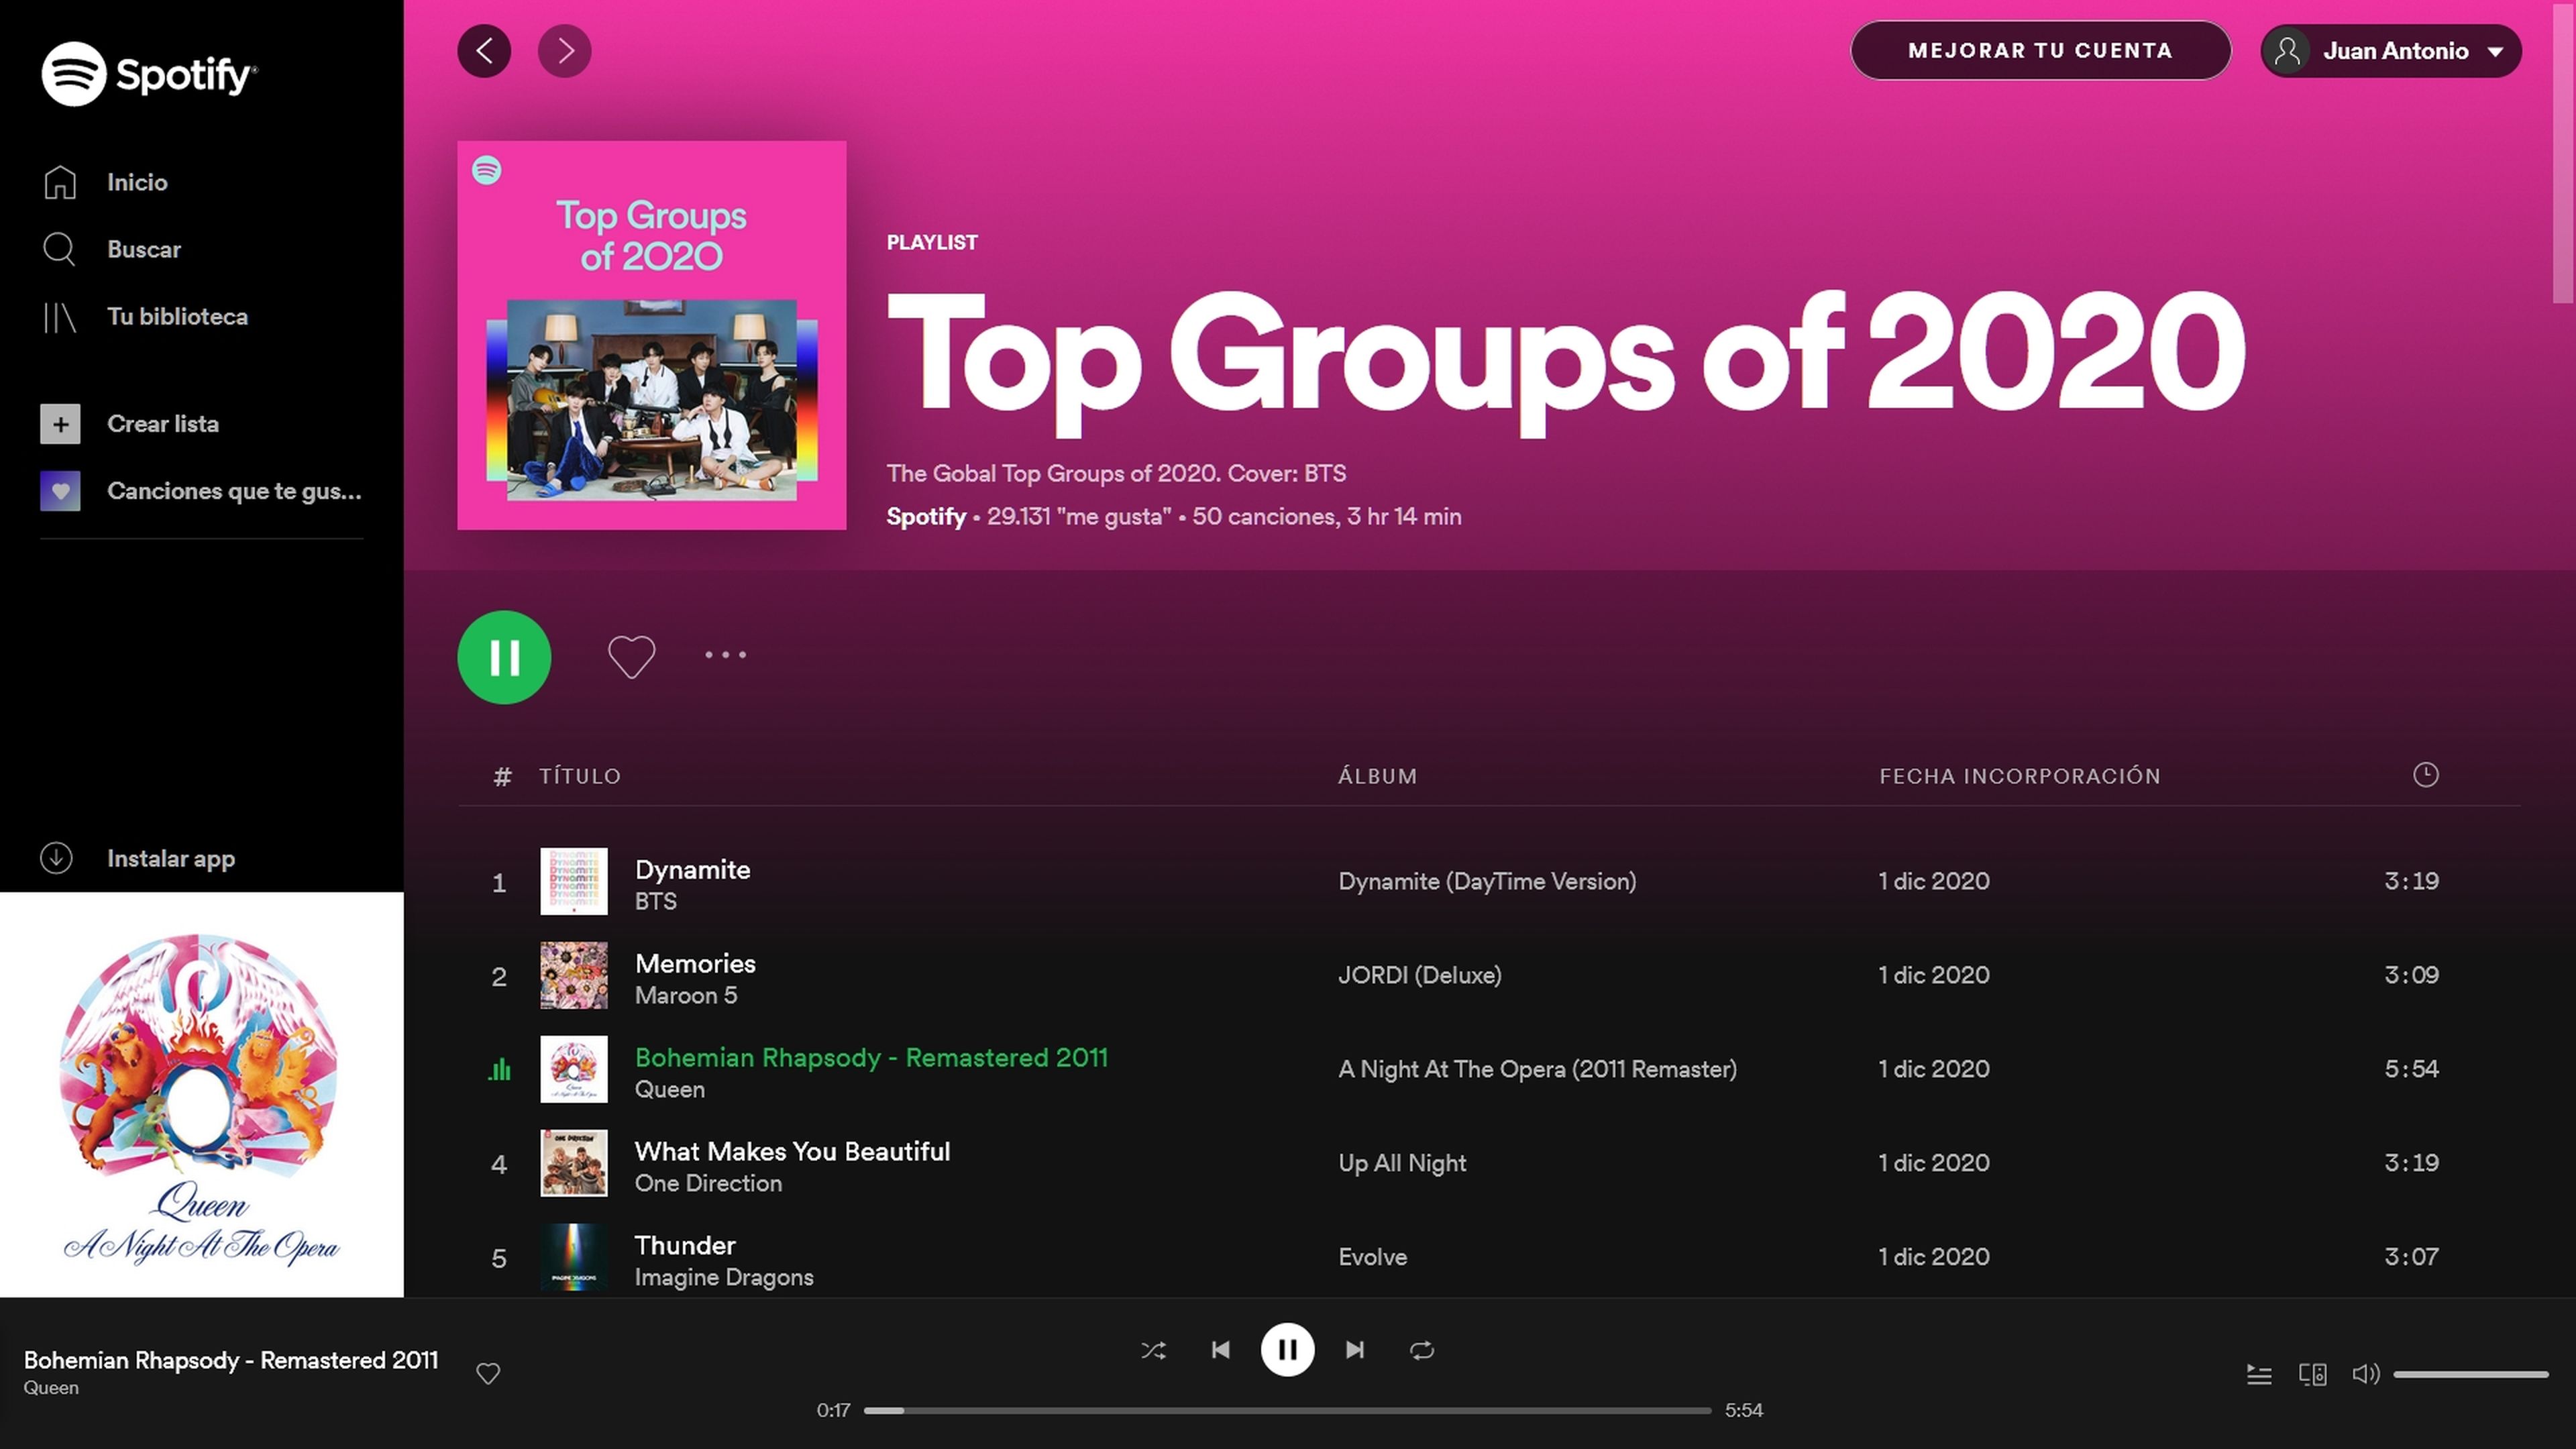Expand the Juan Antonio account menu

[x=2391, y=51]
